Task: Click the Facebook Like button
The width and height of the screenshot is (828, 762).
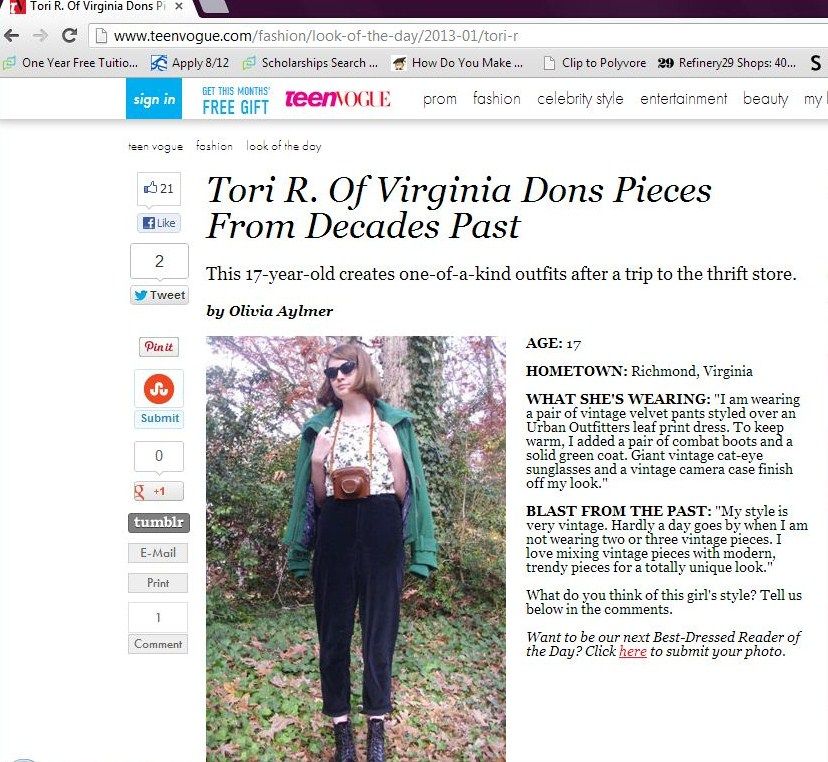Action: [x=159, y=223]
